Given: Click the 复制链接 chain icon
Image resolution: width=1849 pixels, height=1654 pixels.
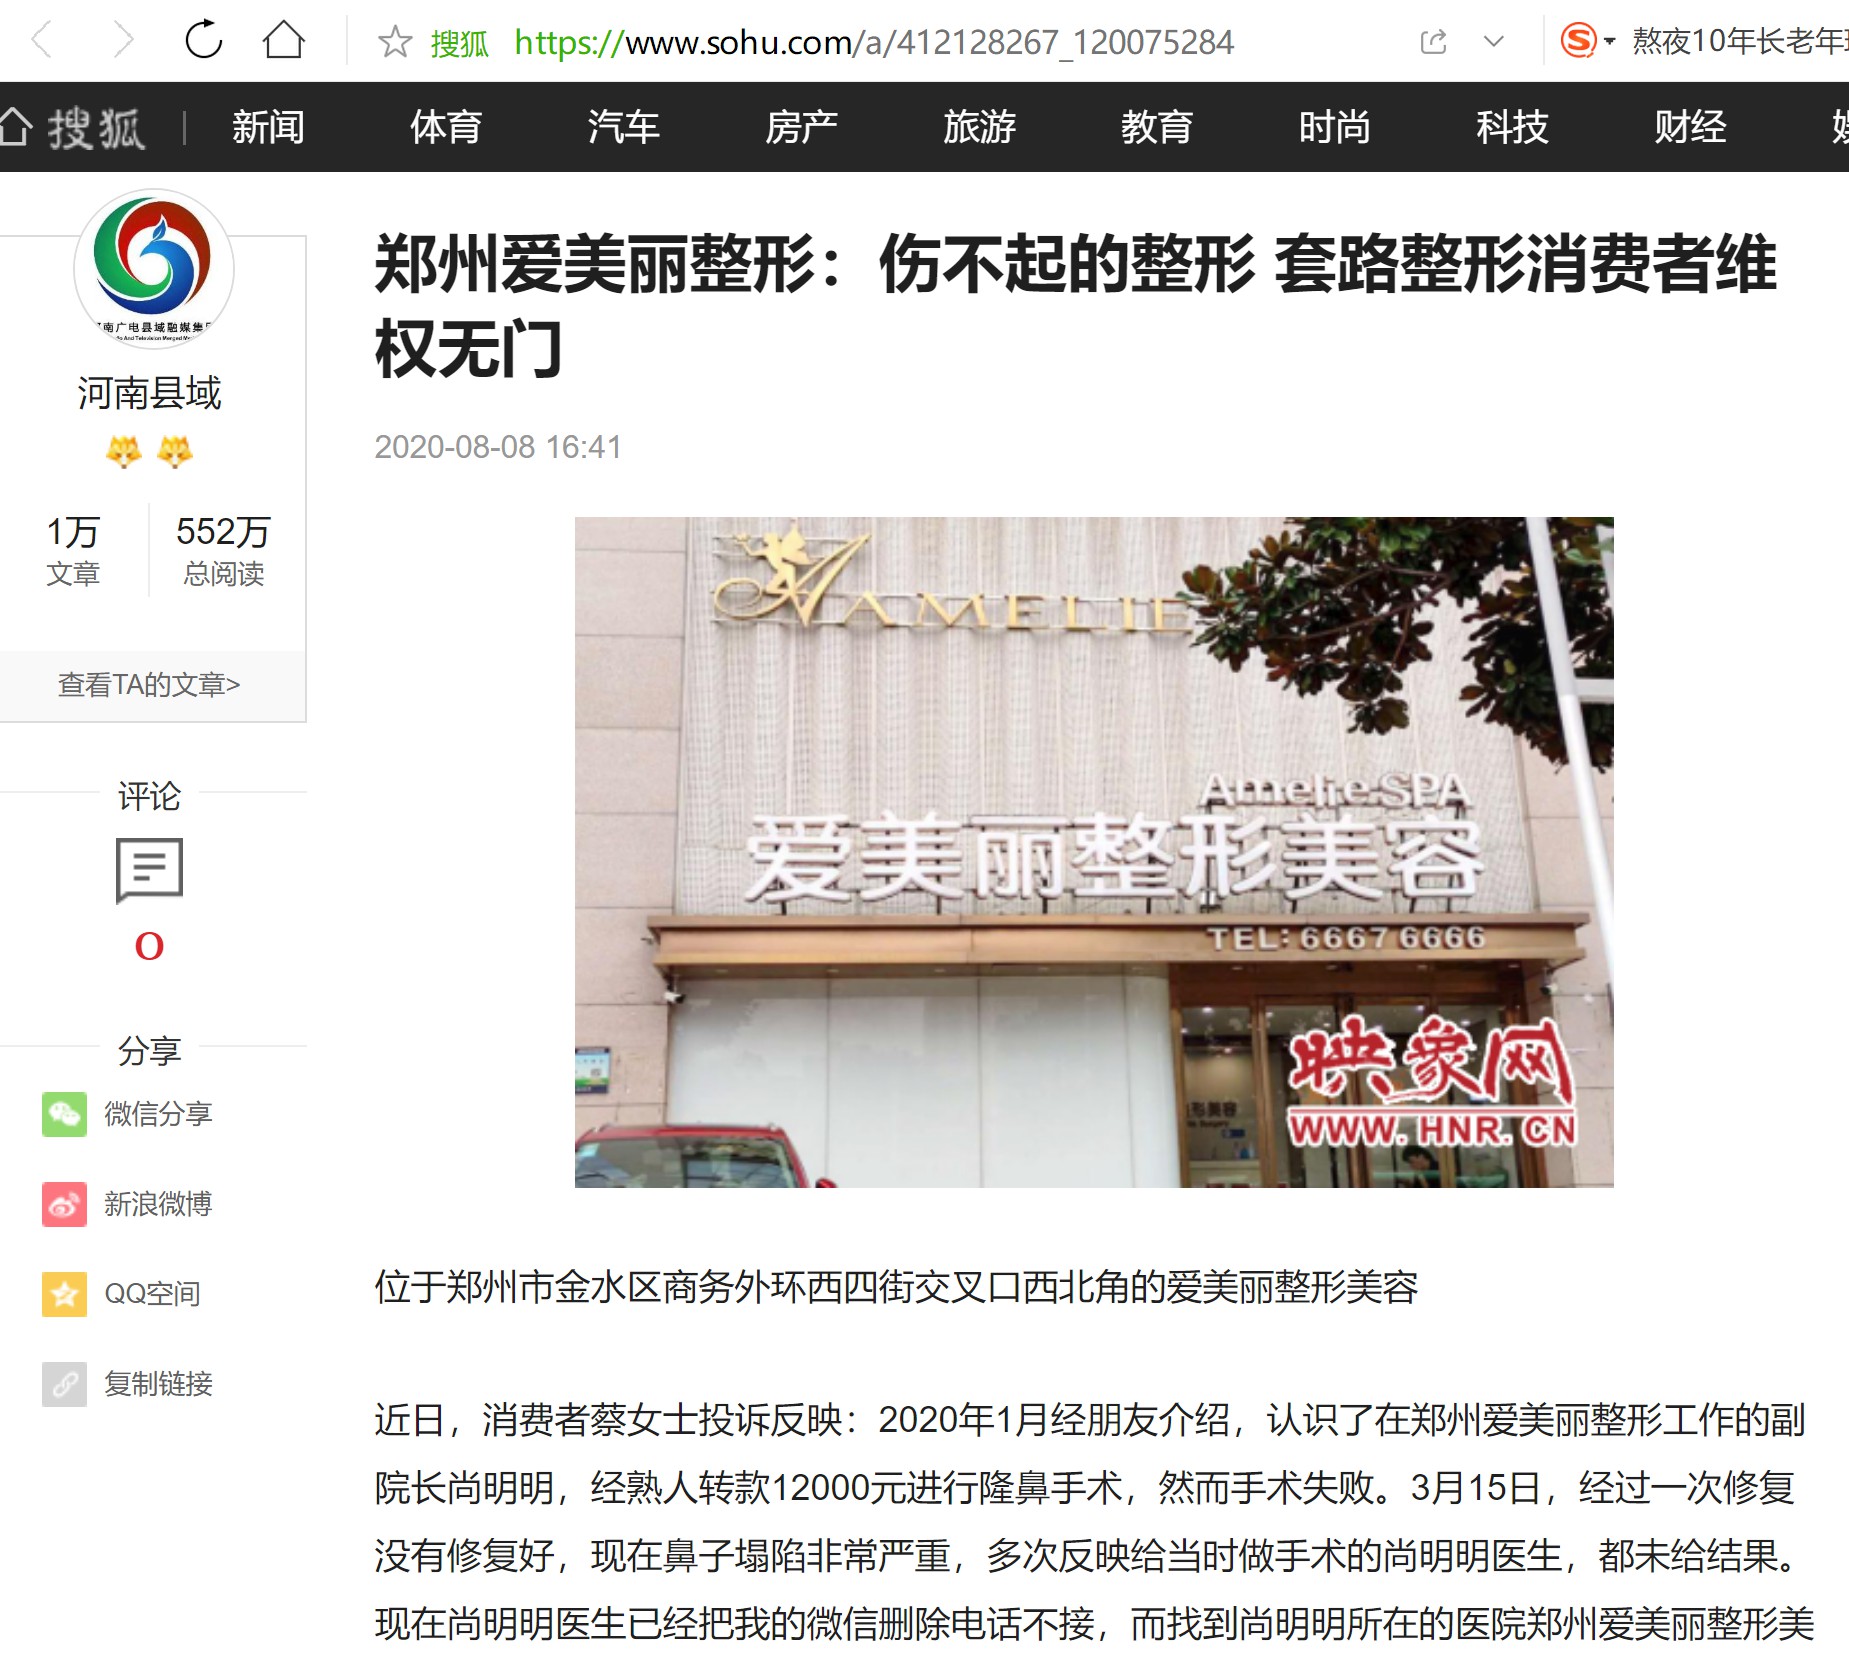Looking at the screenshot, I should (64, 1384).
